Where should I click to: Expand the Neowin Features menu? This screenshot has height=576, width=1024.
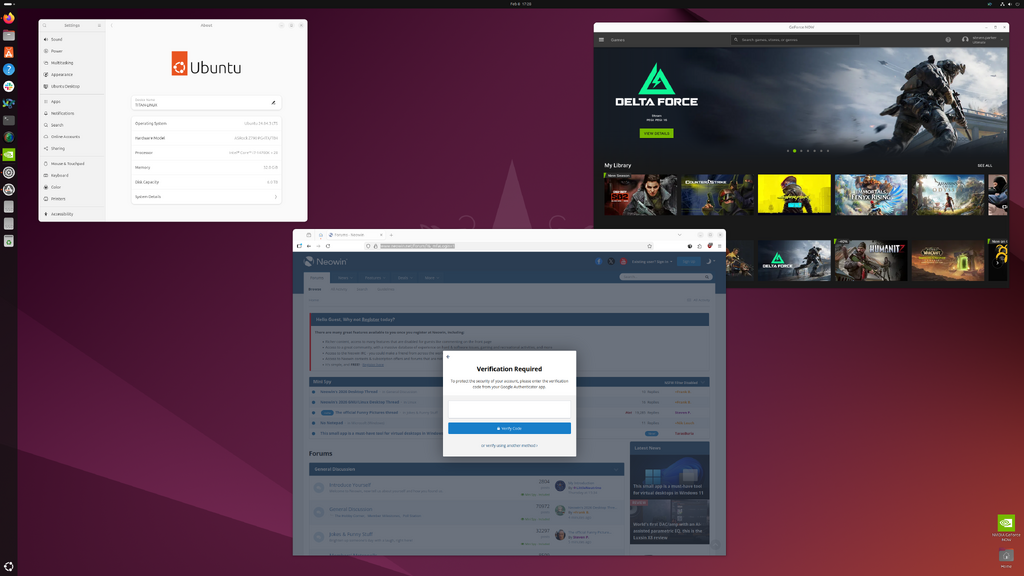click(x=375, y=278)
